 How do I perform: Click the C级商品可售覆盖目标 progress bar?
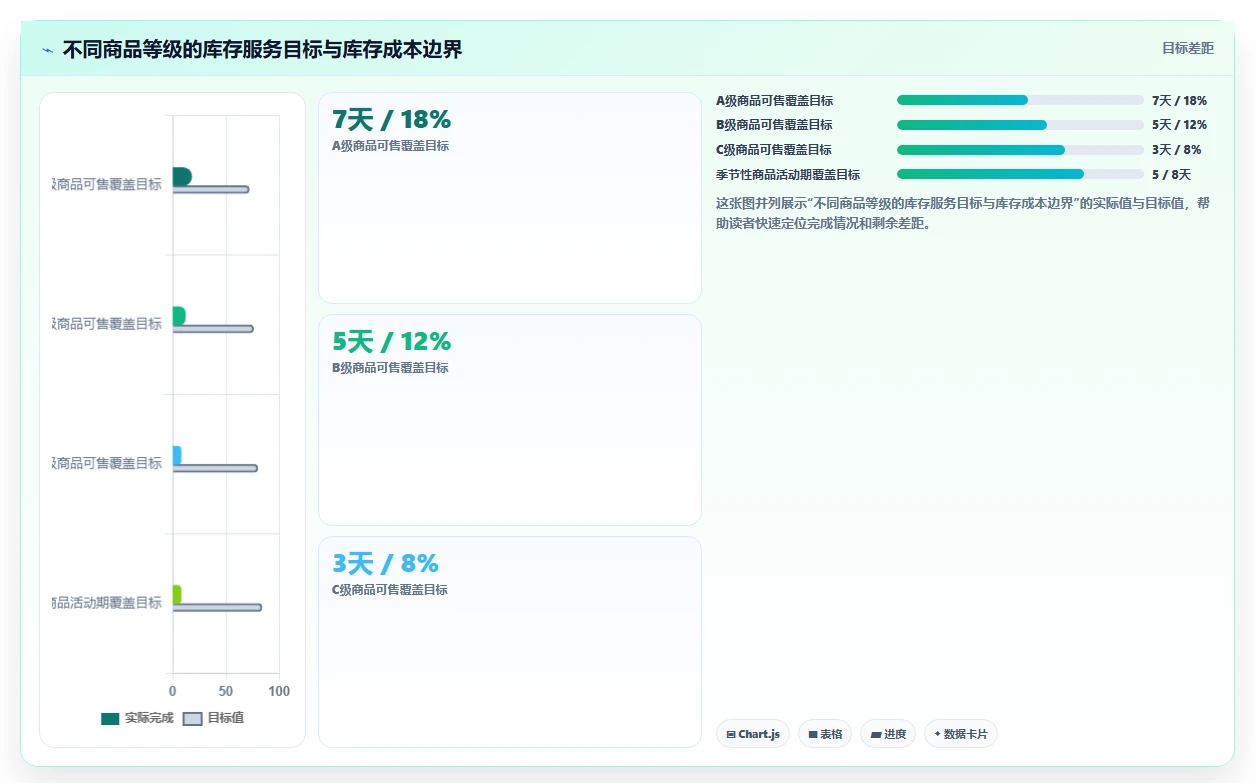1020,150
